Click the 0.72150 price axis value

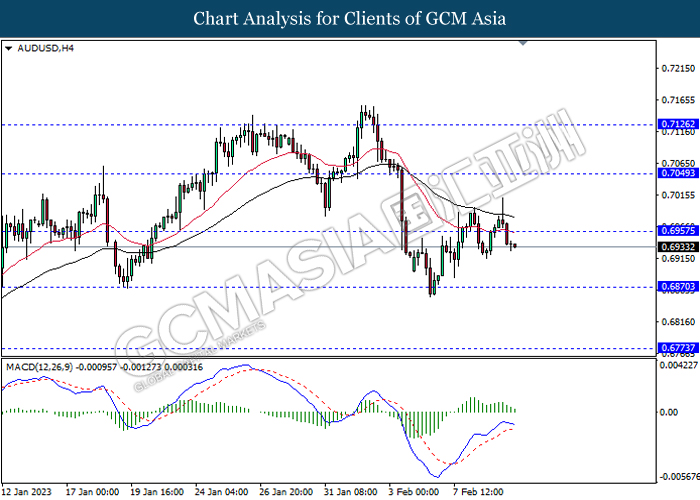(x=678, y=68)
